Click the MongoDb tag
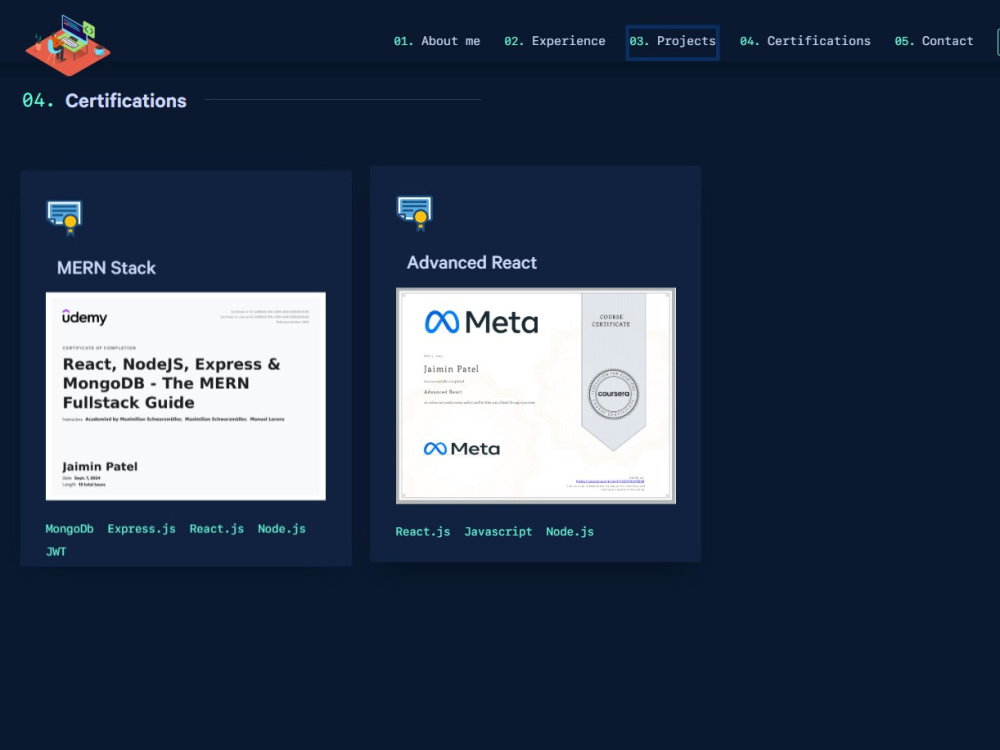The image size is (1000, 750). tap(70, 529)
